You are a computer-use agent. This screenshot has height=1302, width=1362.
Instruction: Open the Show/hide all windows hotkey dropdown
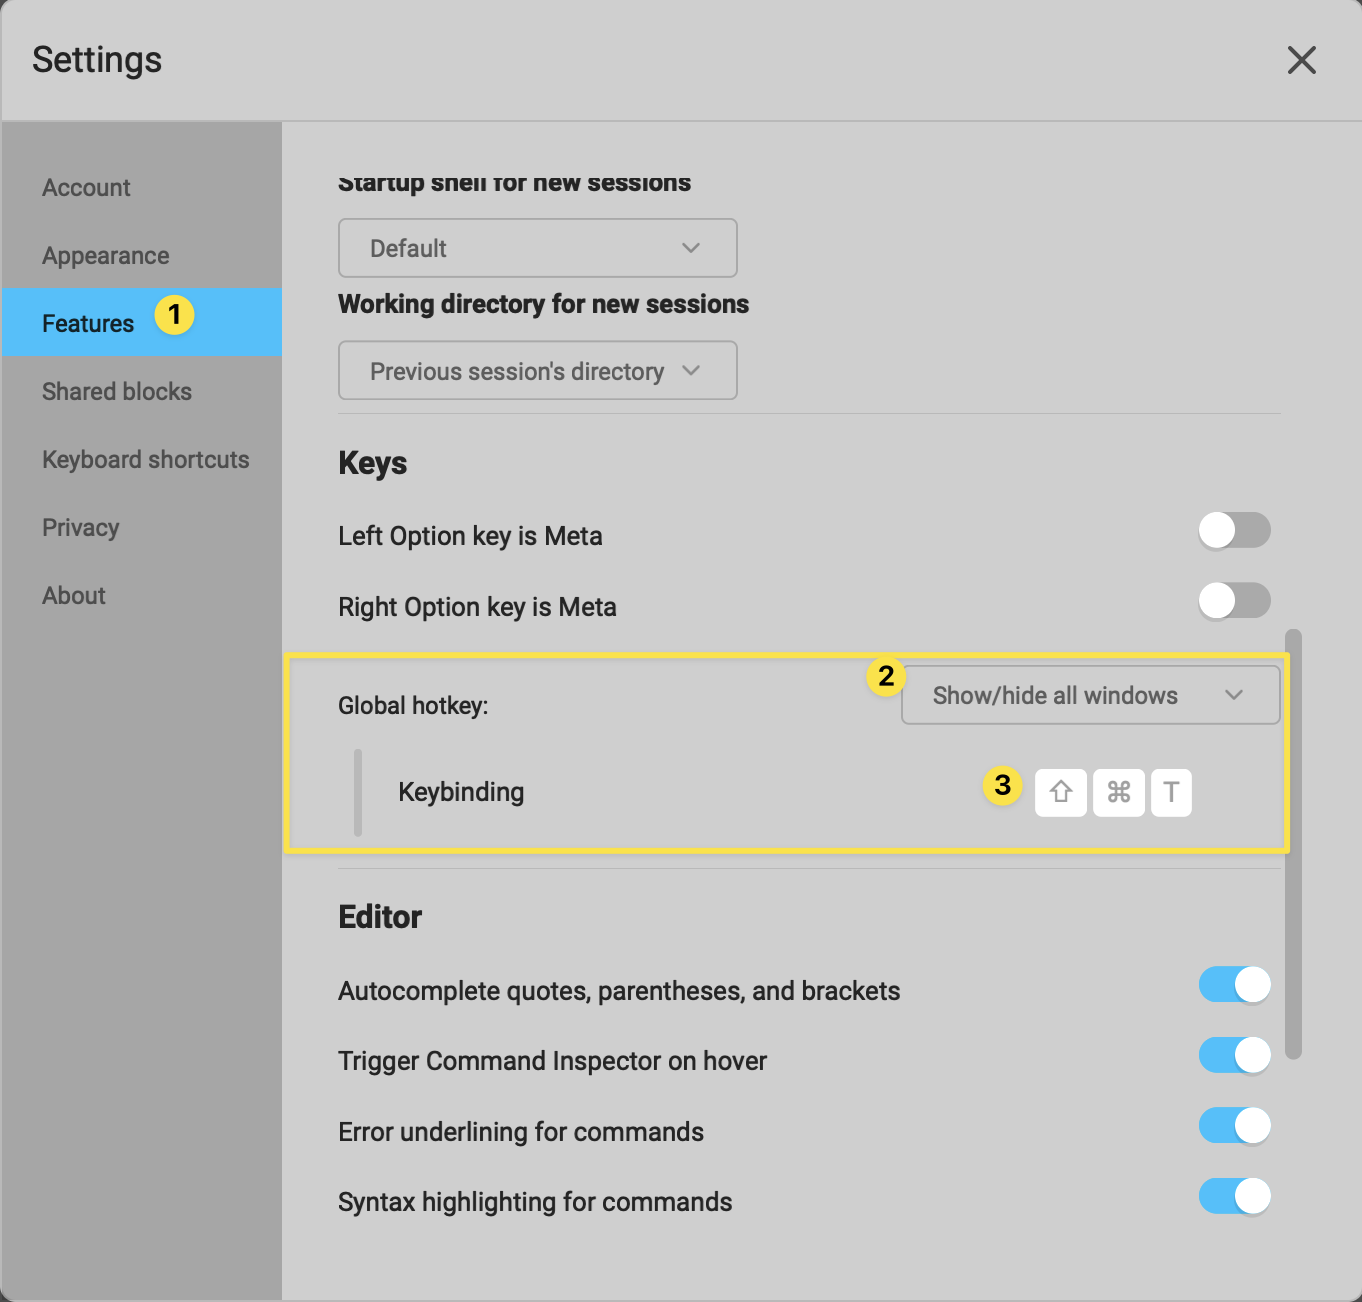coord(1089,695)
